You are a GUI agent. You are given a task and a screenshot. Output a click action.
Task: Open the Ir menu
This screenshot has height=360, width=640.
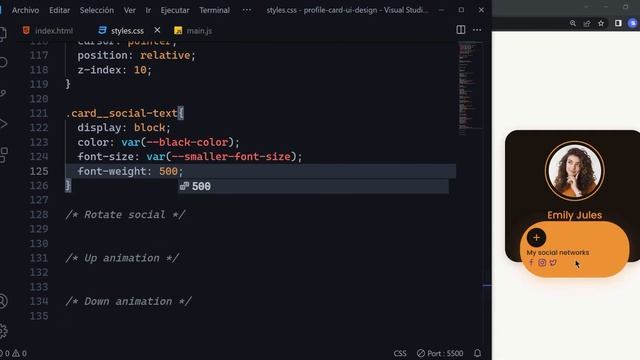click(x=148, y=10)
